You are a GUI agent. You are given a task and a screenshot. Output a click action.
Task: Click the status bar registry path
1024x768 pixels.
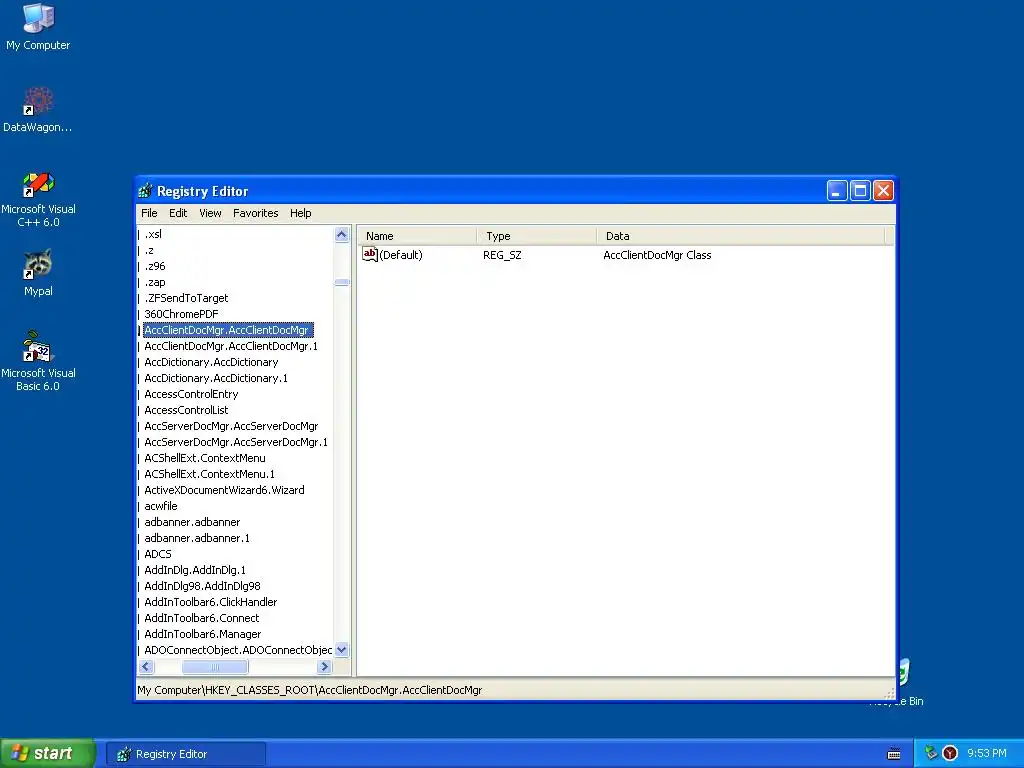(x=310, y=690)
